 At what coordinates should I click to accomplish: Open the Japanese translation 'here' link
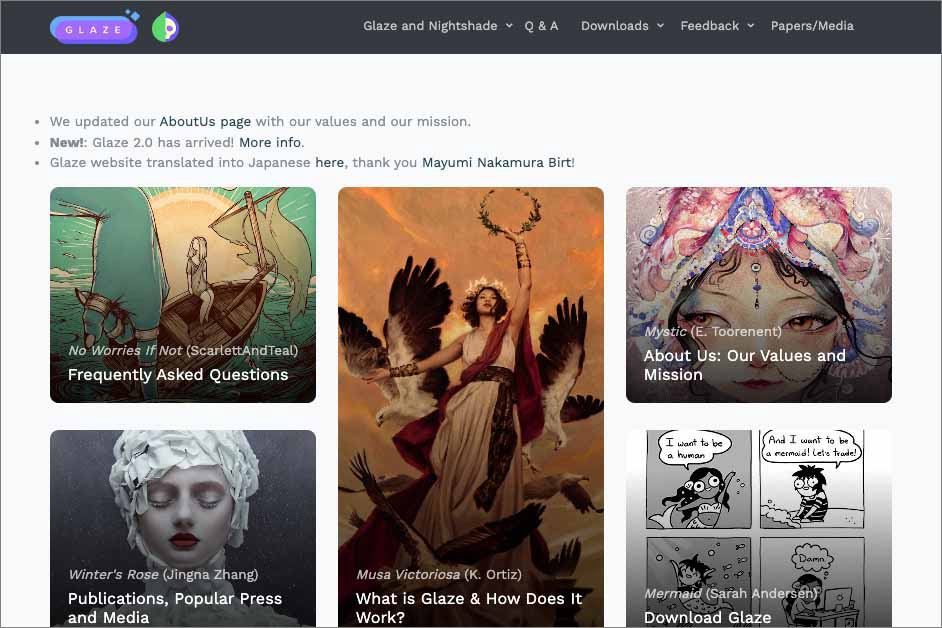pyautogui.click(x=329, y=162)
